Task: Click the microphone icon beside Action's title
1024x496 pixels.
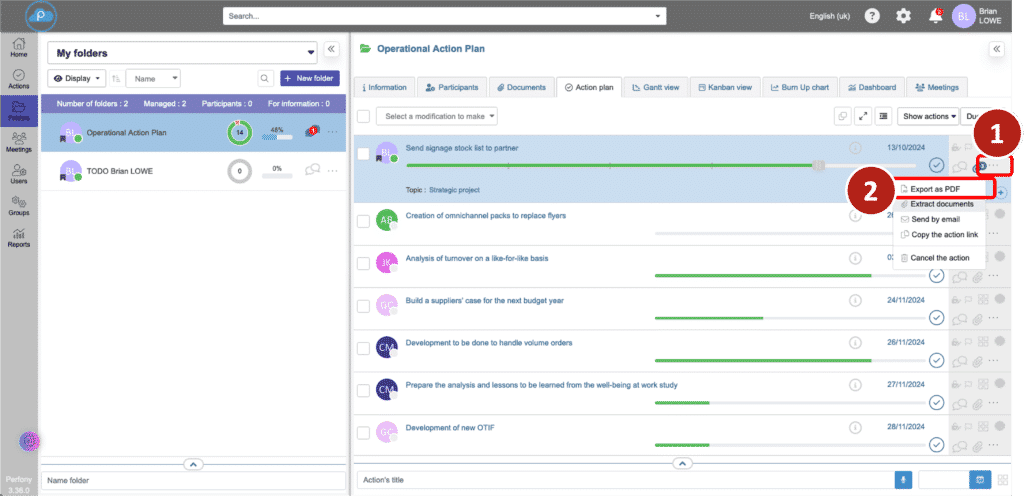Action: [904, 480]
